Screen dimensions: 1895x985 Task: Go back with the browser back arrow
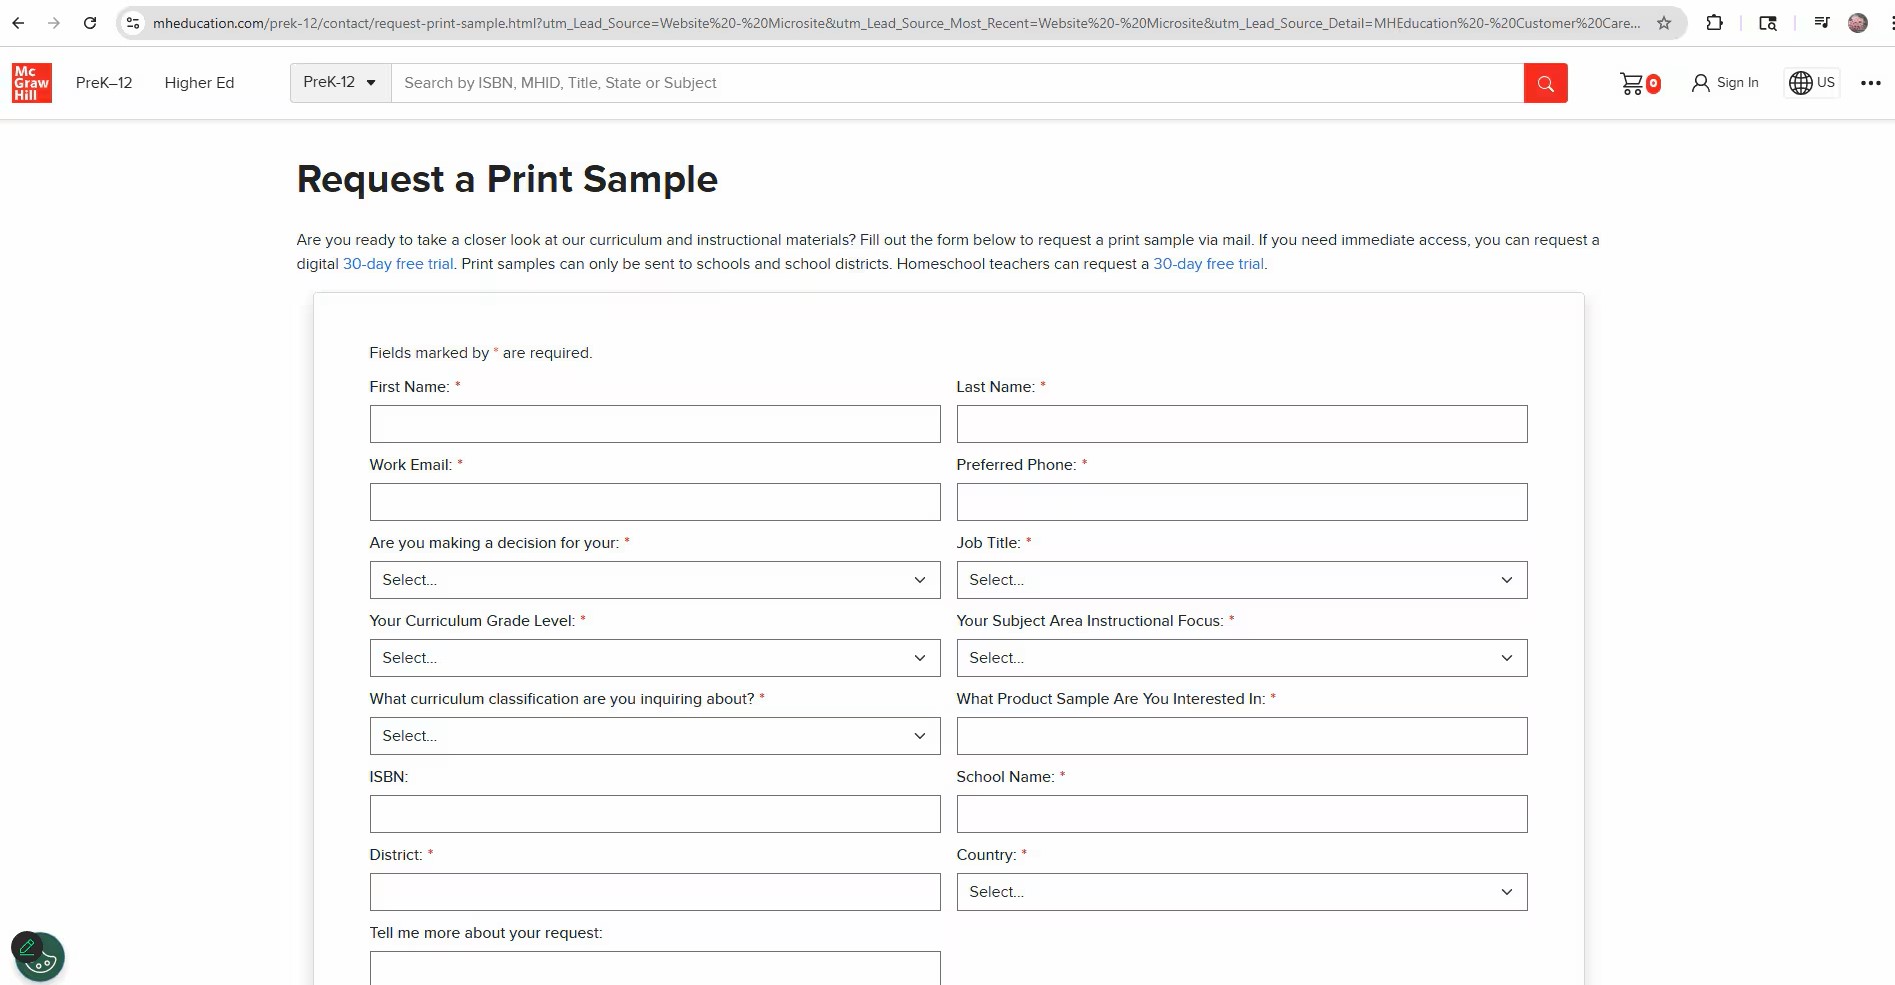point(18,23)
